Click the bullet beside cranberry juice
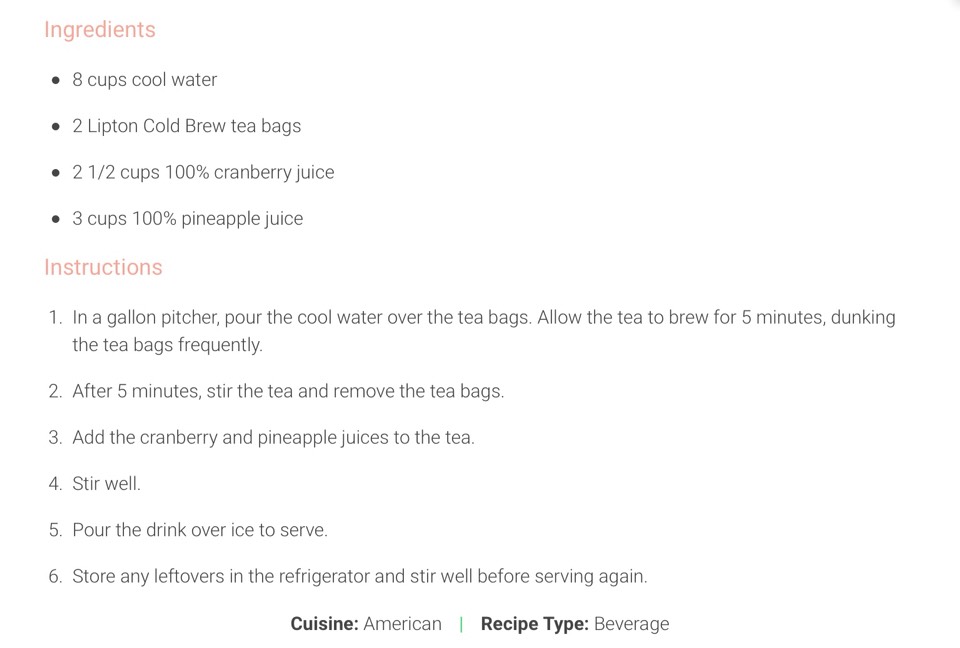 pos(56,173)
